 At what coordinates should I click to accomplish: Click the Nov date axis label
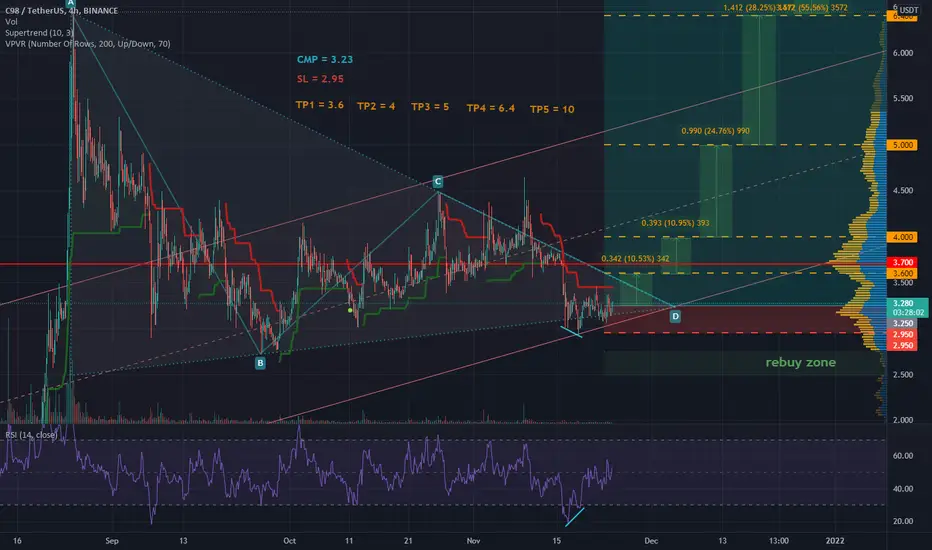pyautogui.click(x=473, y=541)
